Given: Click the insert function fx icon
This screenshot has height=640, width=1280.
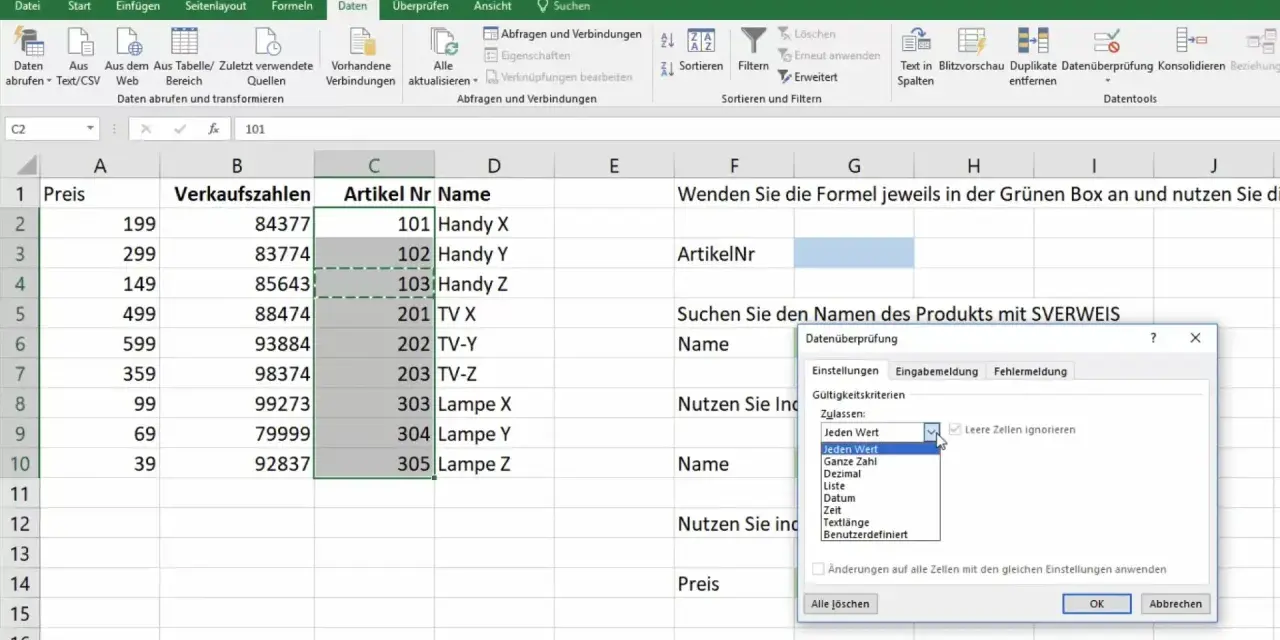Looking at the screenshot, I should pos(213,129).
